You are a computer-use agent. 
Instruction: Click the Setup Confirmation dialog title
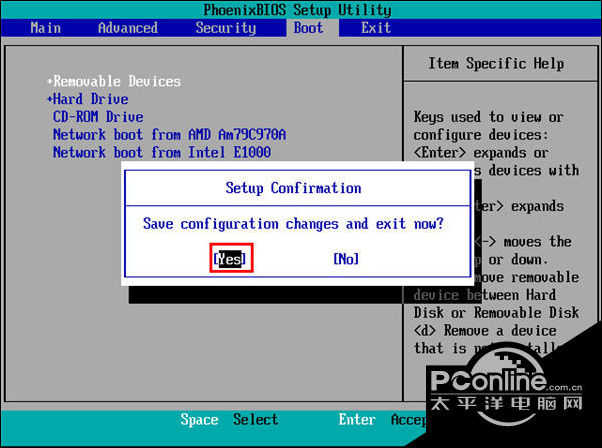pyautogui.click(x=293, y=188)
